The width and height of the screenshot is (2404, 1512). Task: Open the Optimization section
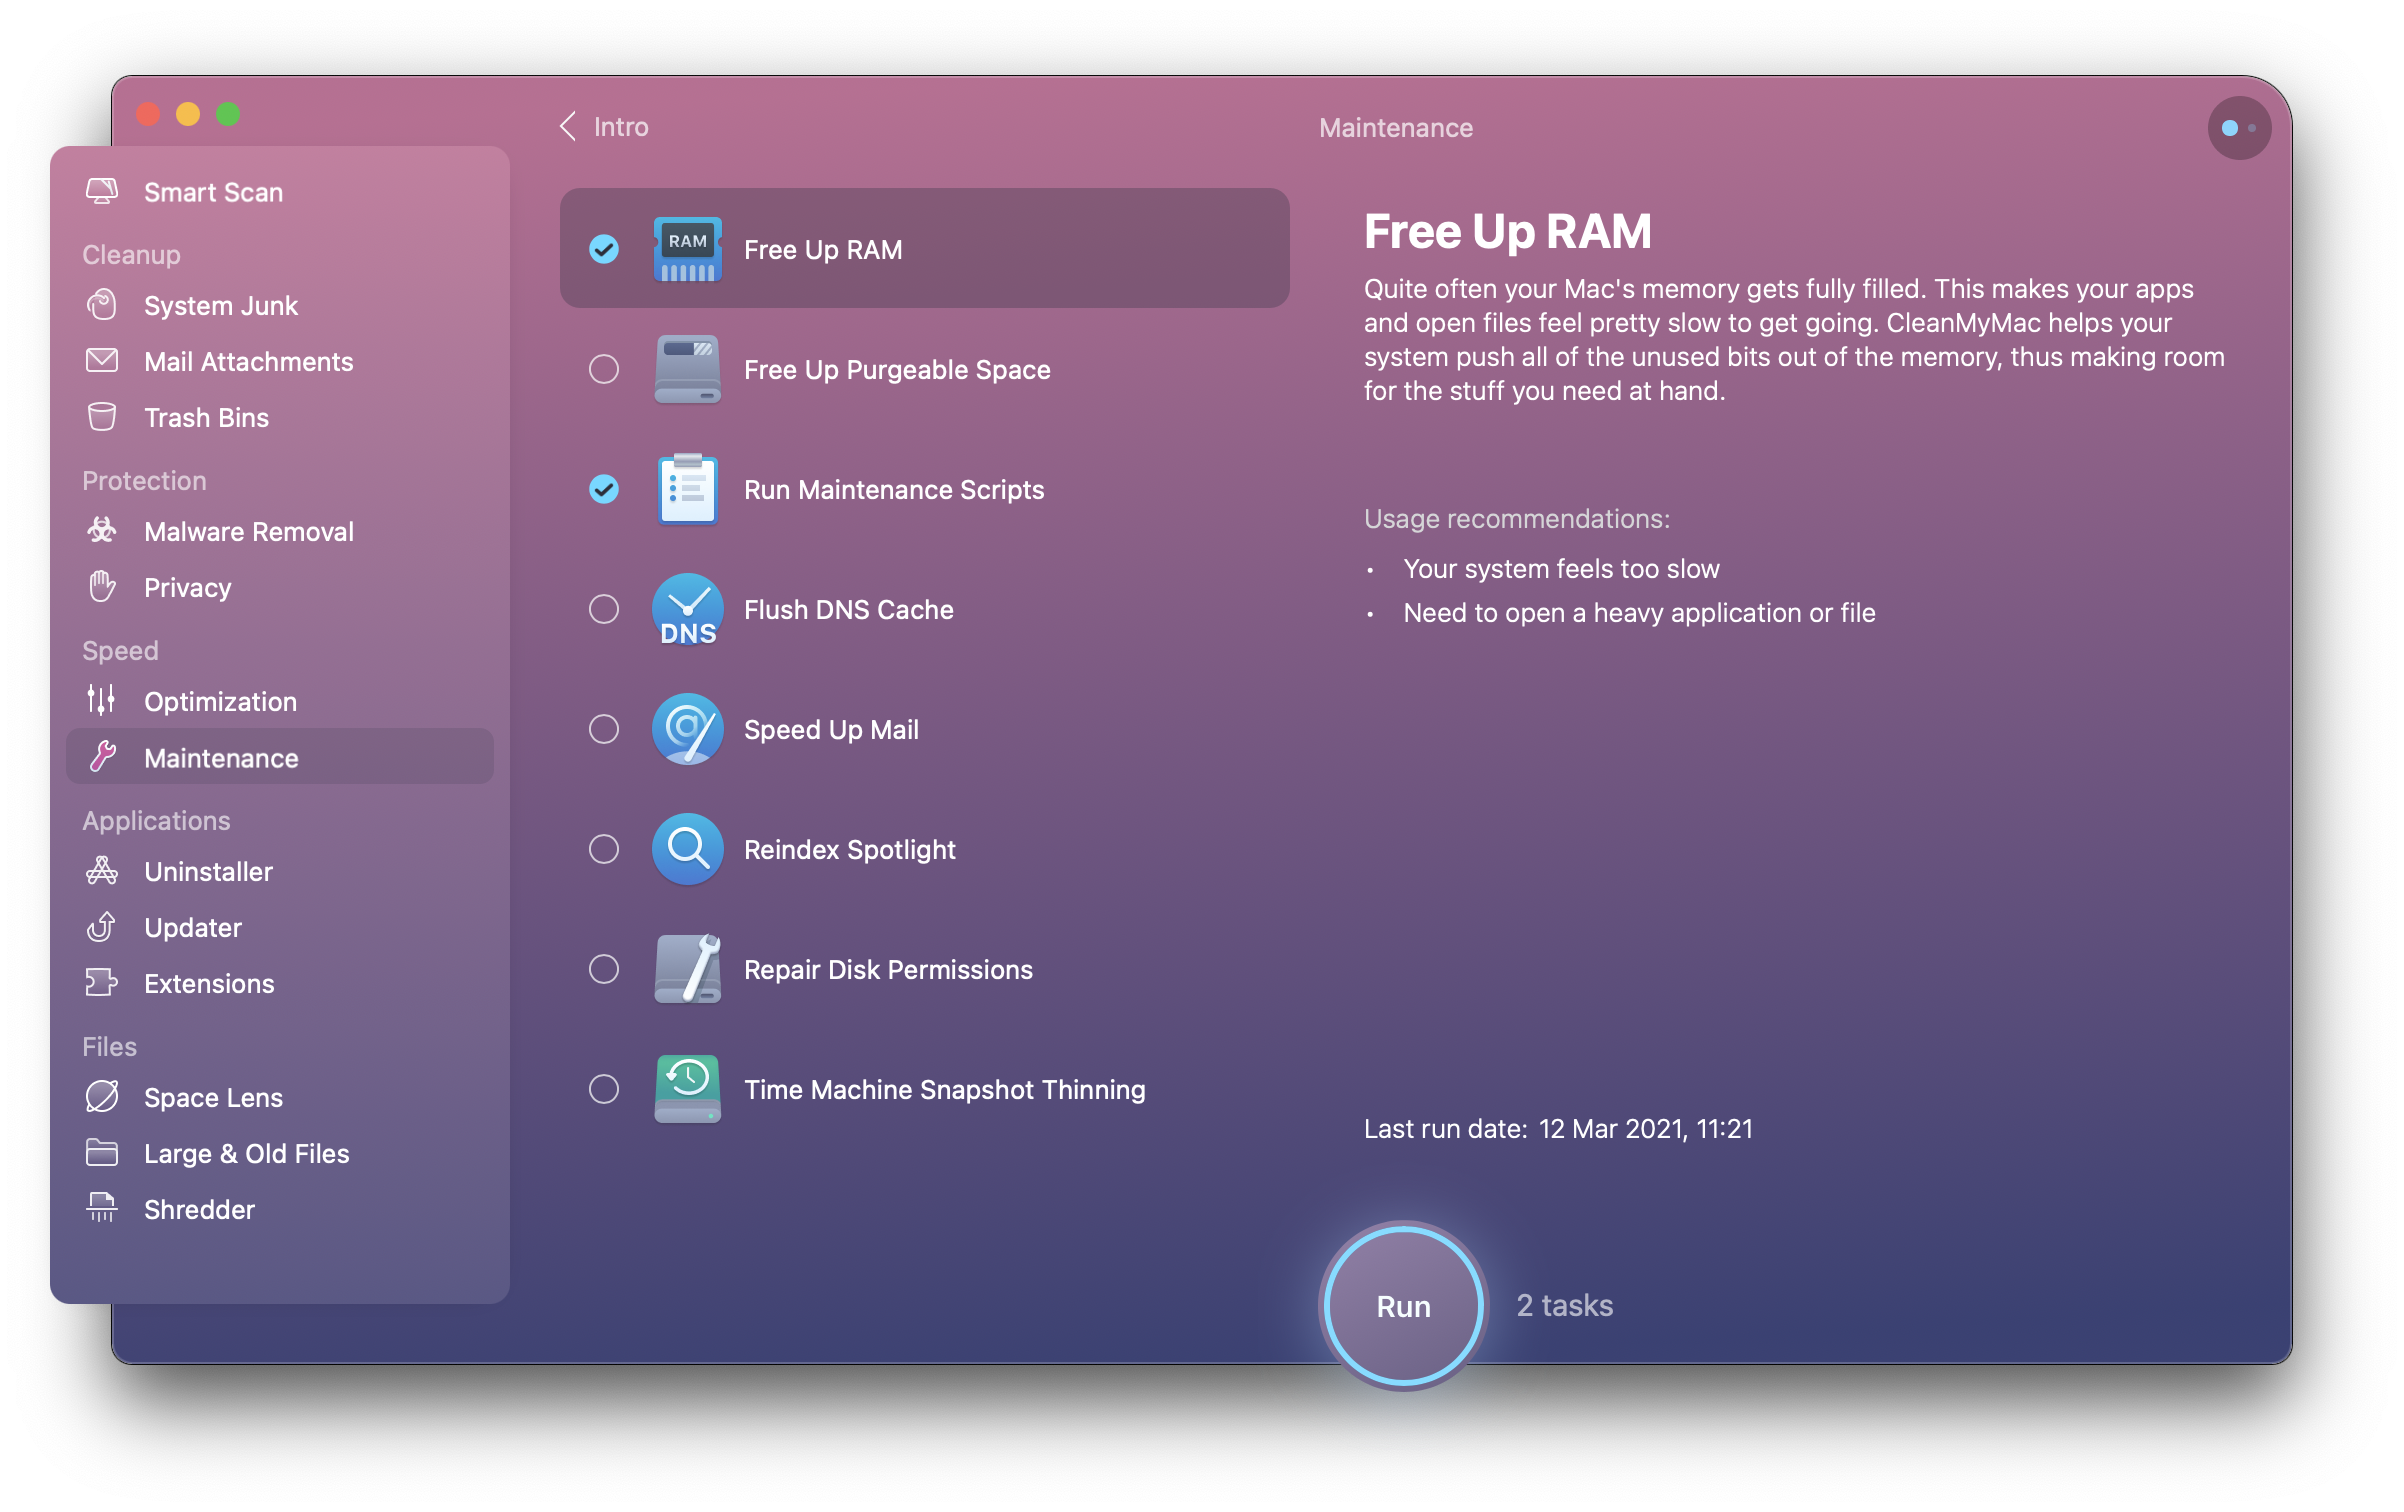coord(221,700)
